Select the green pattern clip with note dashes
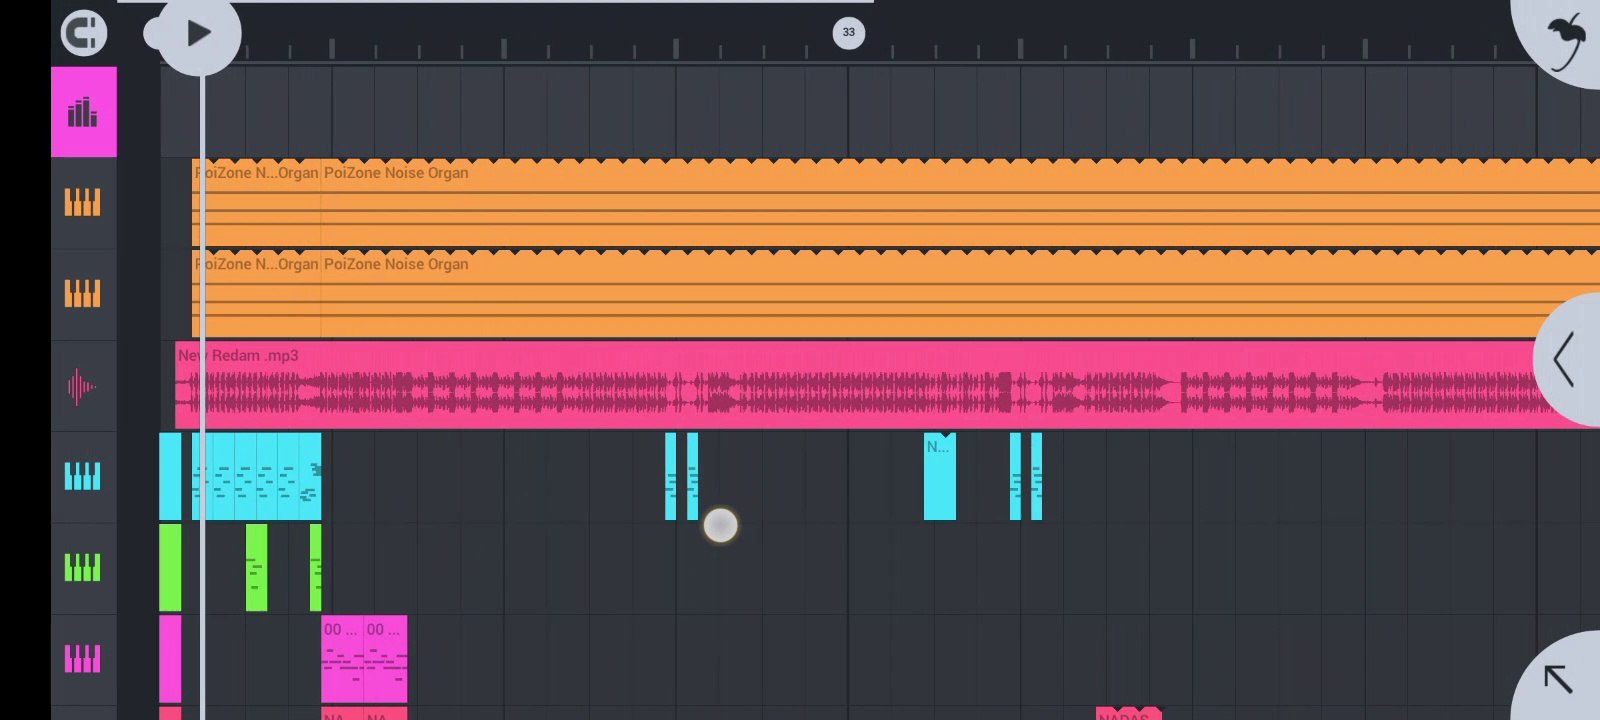1600x720 pixels. pyautogui.click(x=257, y=567)
